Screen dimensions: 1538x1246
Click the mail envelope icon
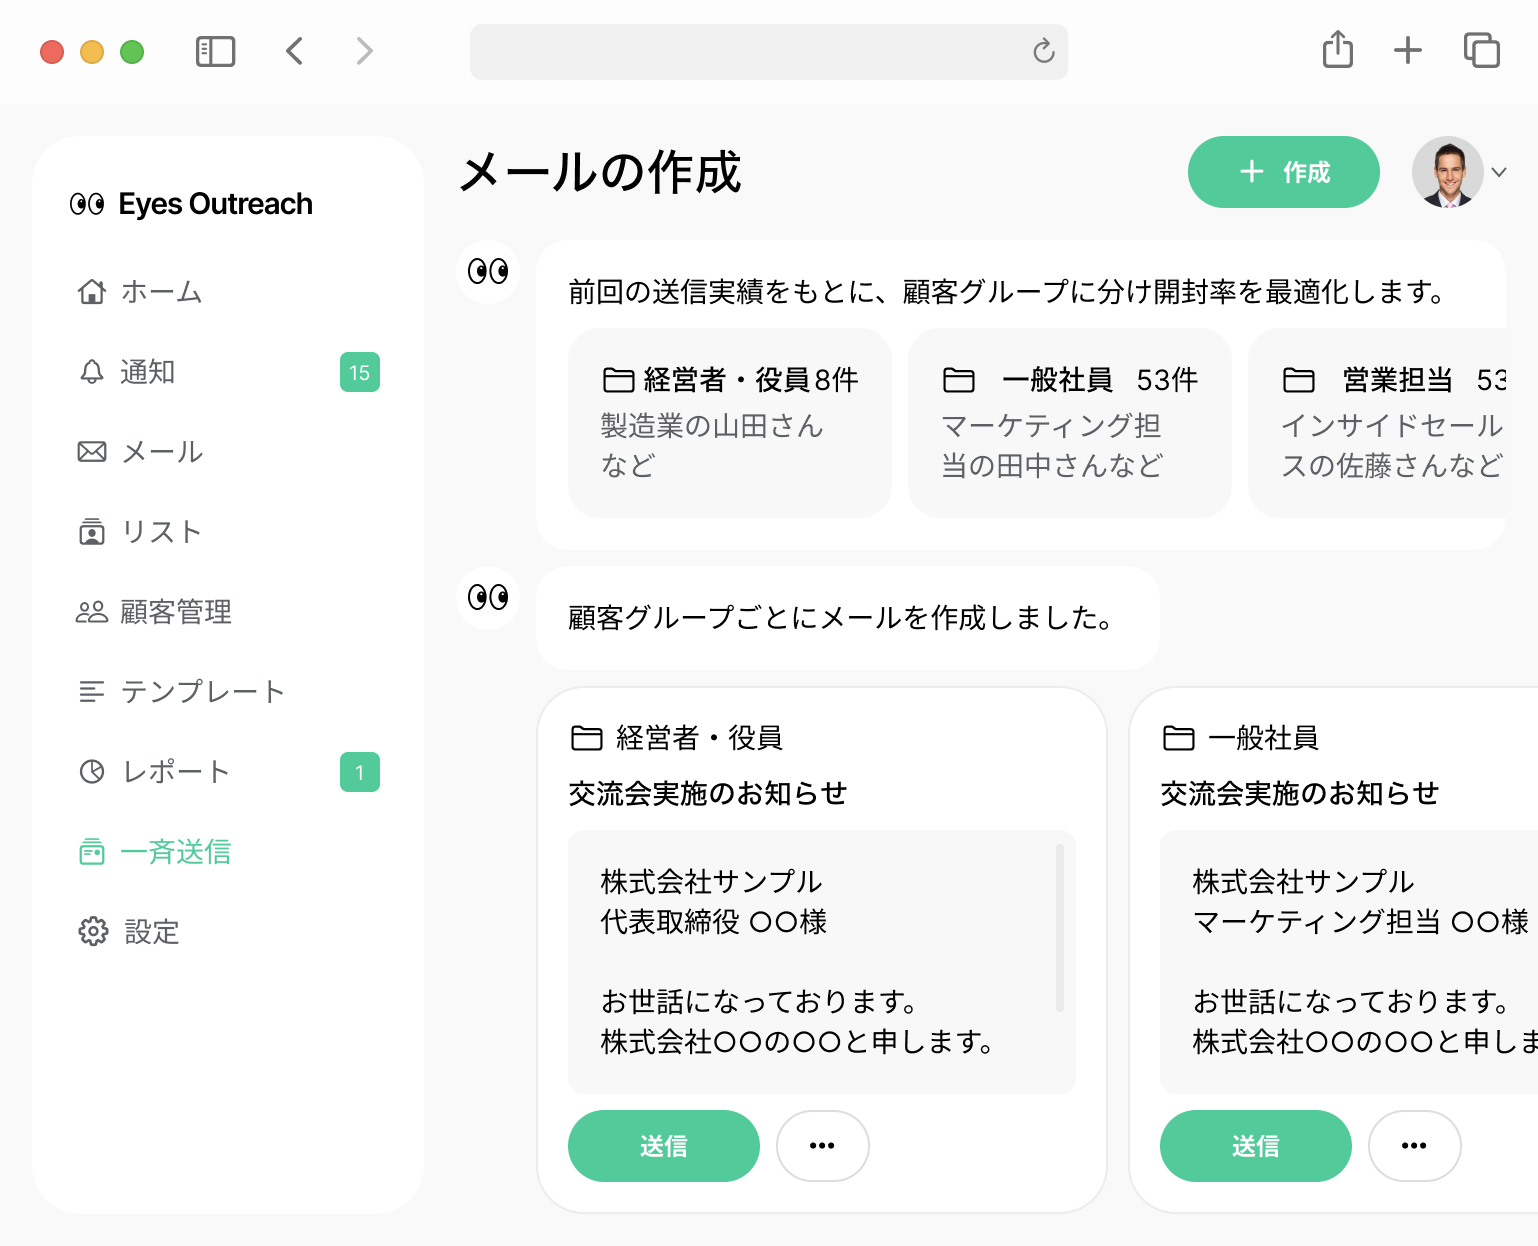(92, 452)
